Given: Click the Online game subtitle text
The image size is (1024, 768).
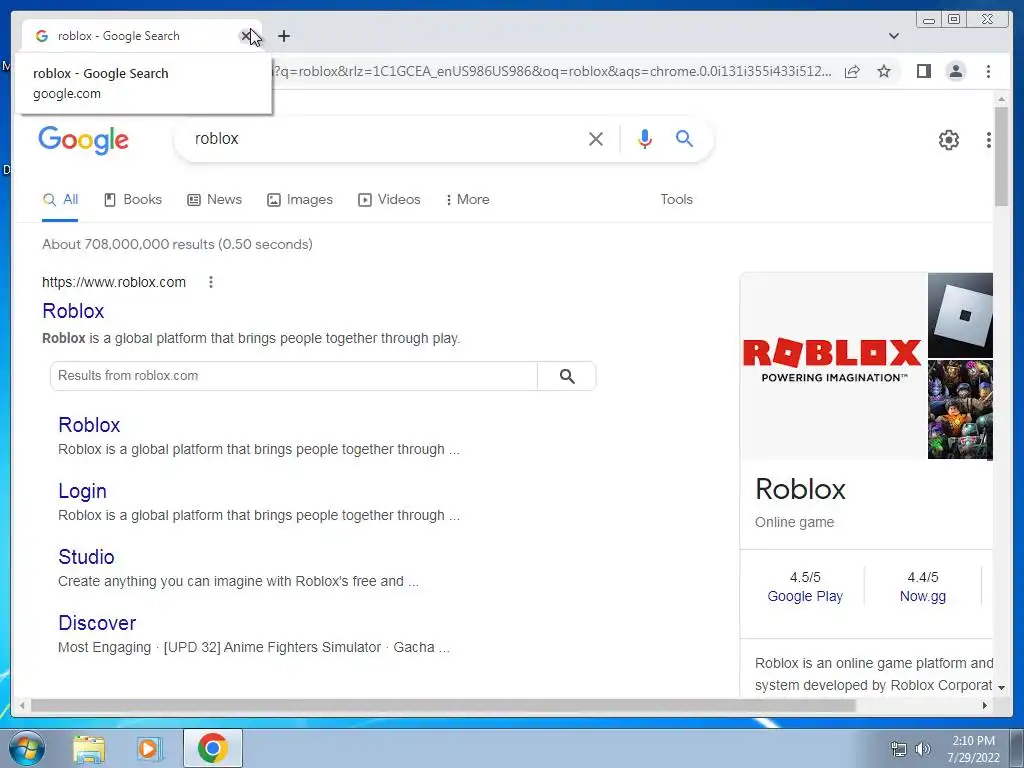Looking at the screenshot, I should (794, 522).
